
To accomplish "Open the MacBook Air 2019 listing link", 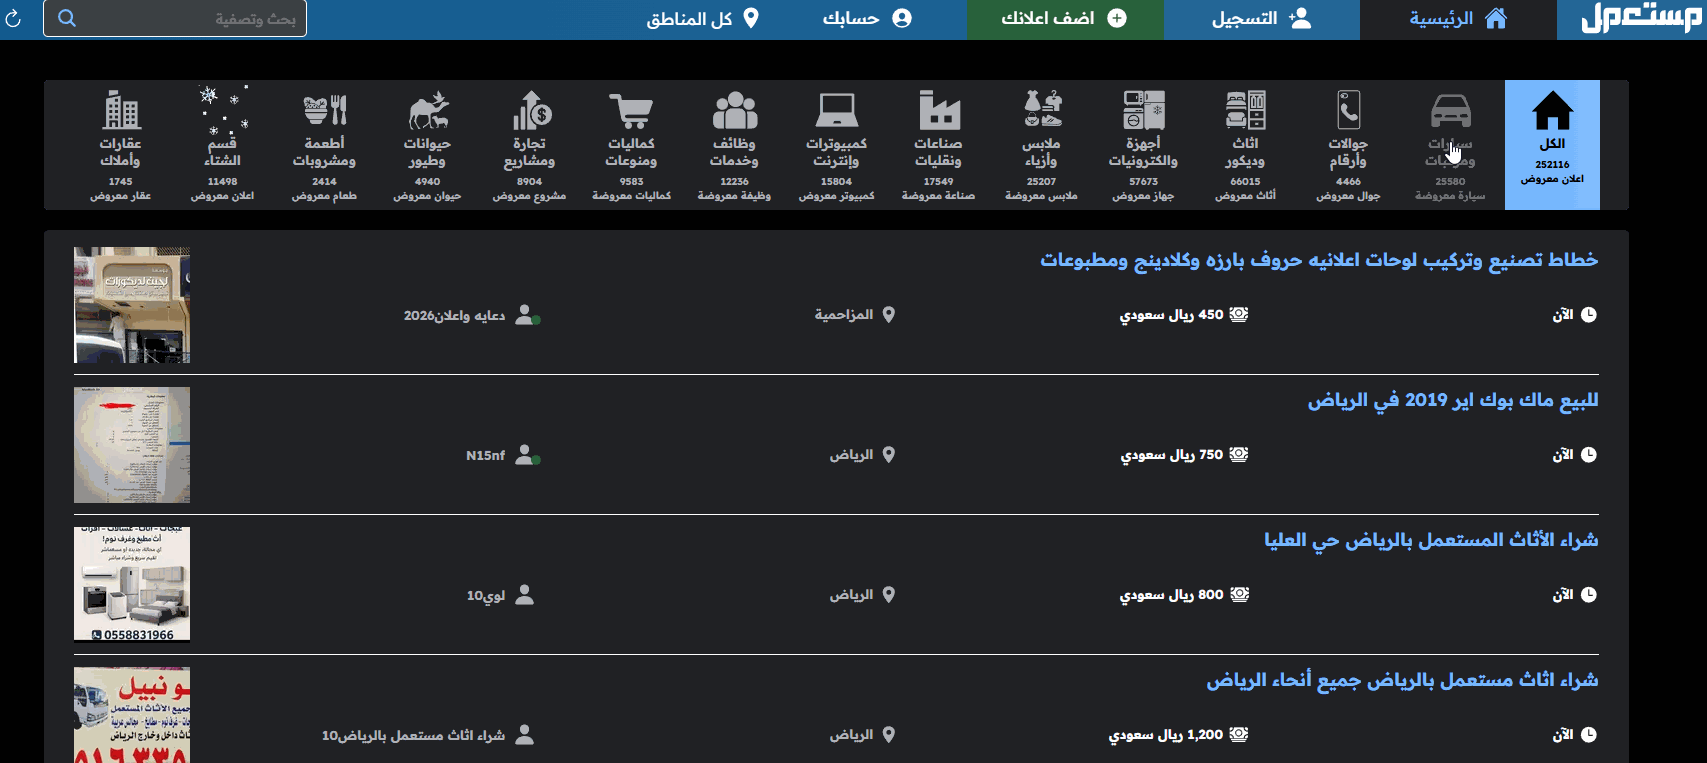I will click(x=1452, y=400).
